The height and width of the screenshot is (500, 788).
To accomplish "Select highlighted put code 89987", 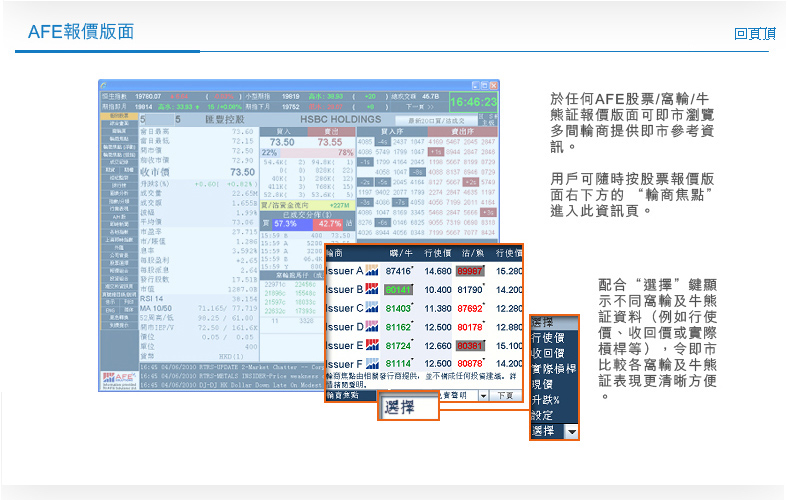I will (470, 271).
